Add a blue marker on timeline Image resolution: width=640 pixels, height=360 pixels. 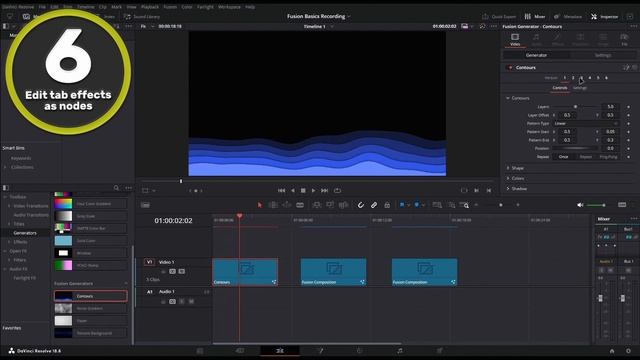click(417, 205)
